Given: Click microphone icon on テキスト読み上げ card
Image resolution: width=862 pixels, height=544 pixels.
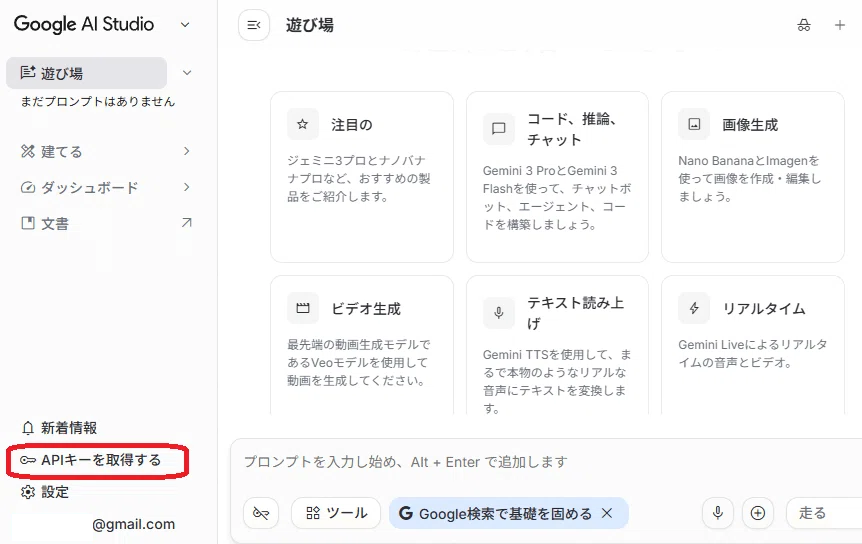Looking at the screenshot, I should point(499,313).
